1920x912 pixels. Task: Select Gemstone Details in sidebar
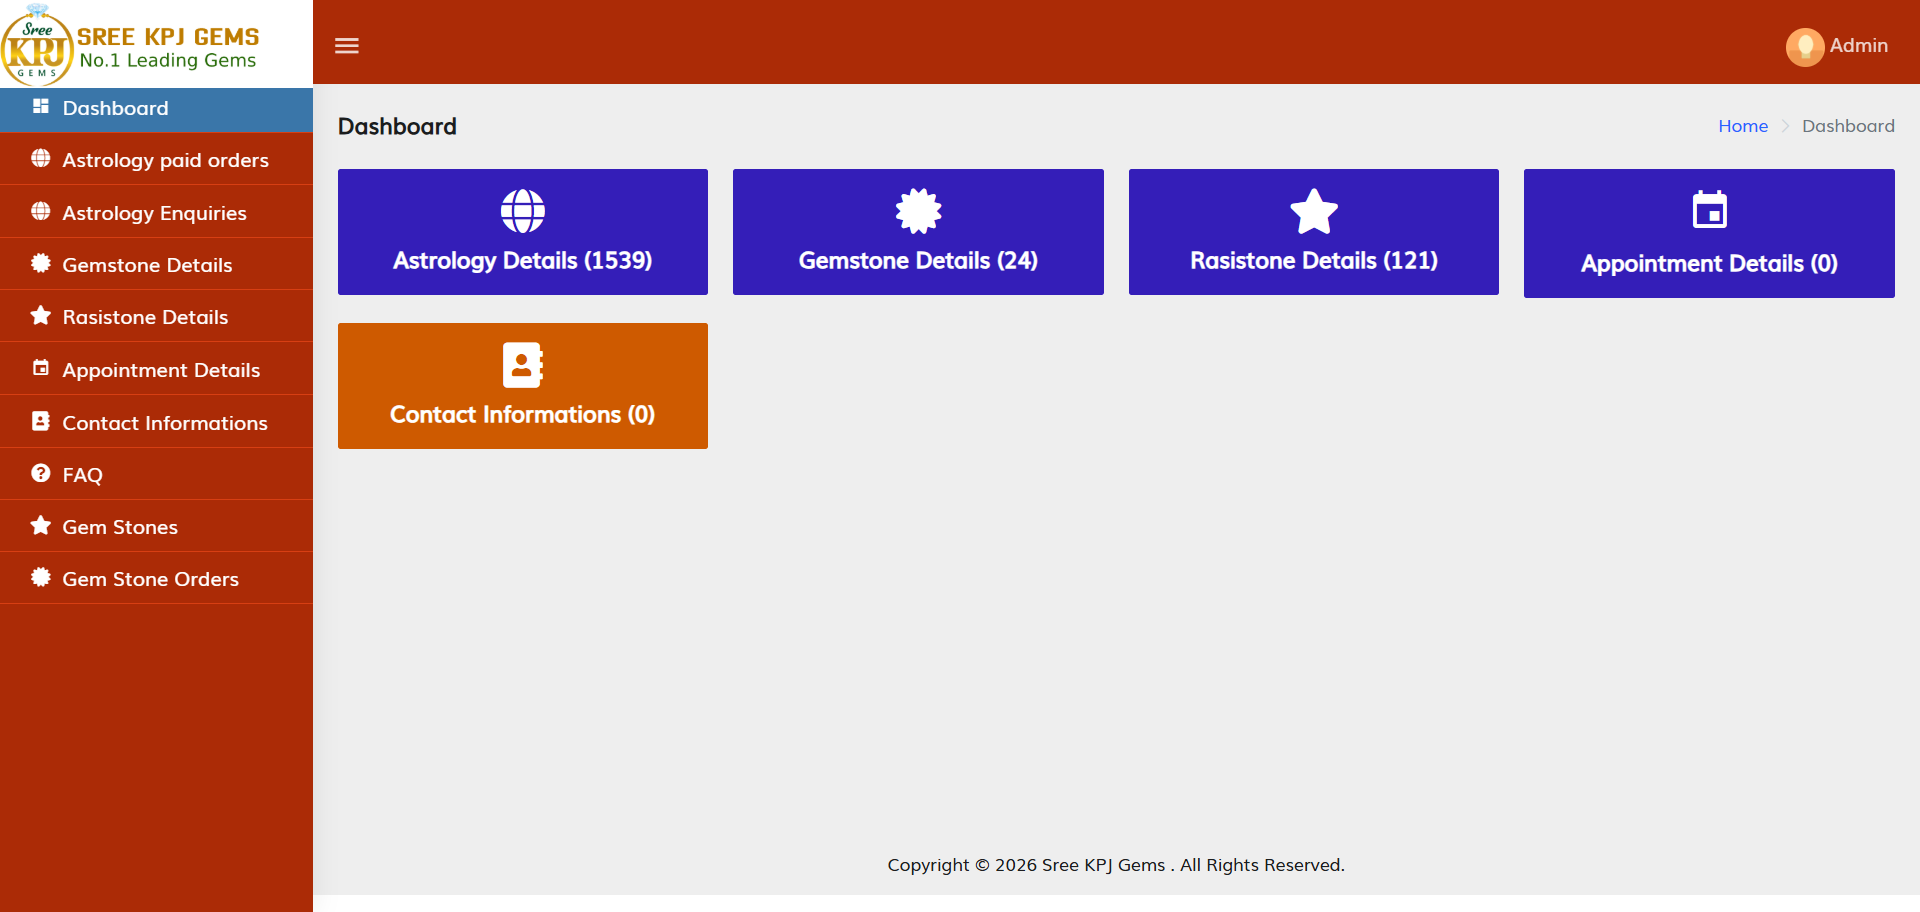tap(156, 264)
